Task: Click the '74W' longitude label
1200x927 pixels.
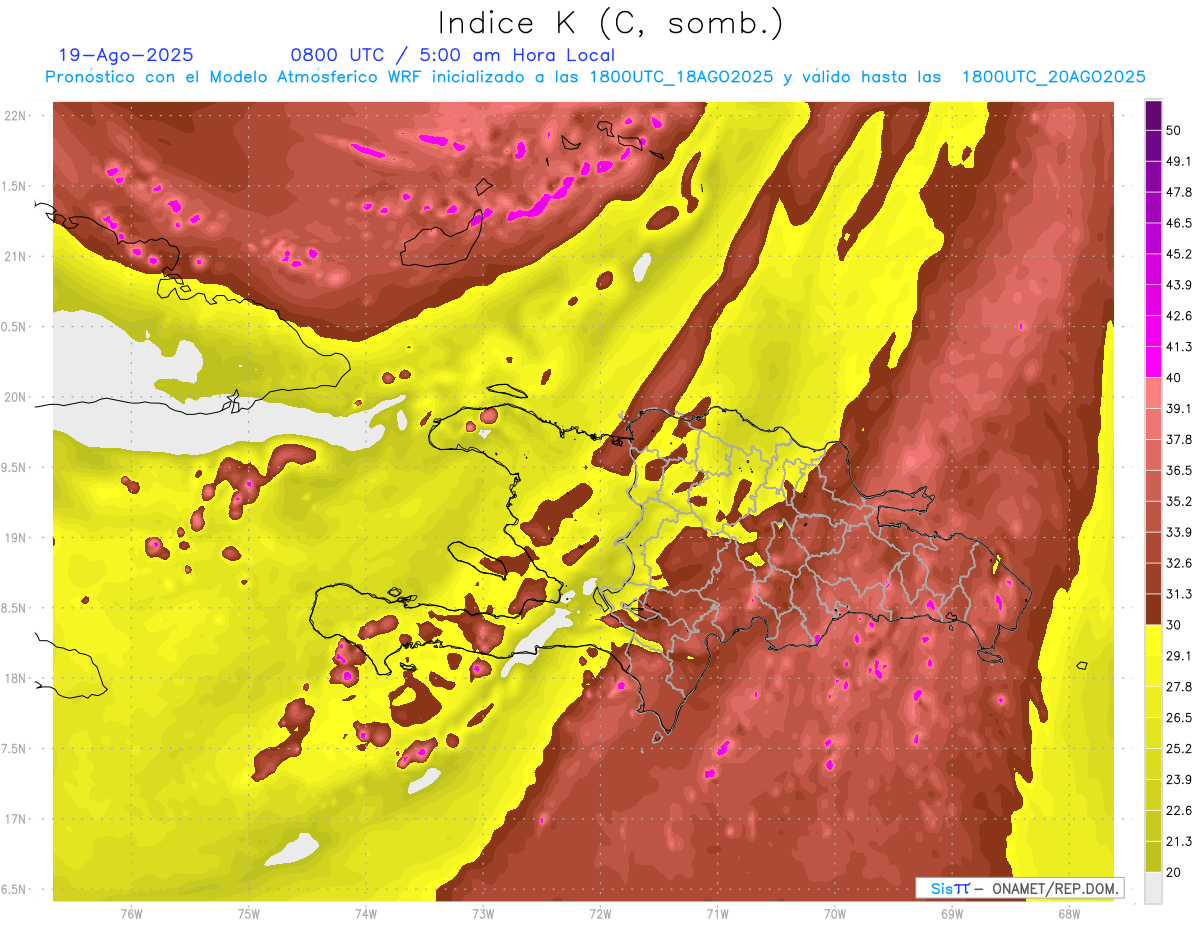Action: 366,914
